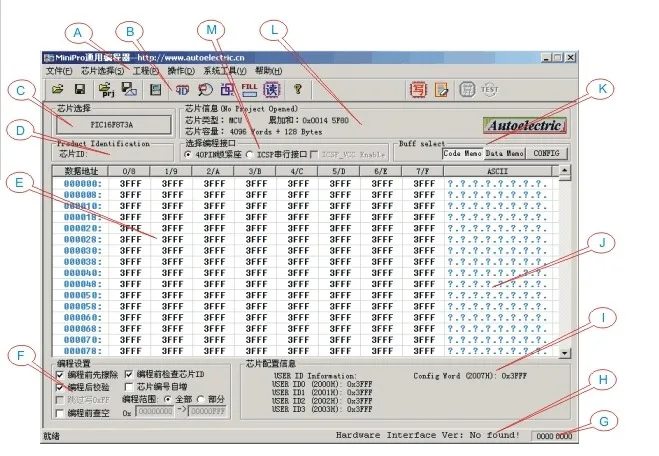Toggle the 编程前检查芯片ID checkbox
659x456 pixels.
pos(129,374)
